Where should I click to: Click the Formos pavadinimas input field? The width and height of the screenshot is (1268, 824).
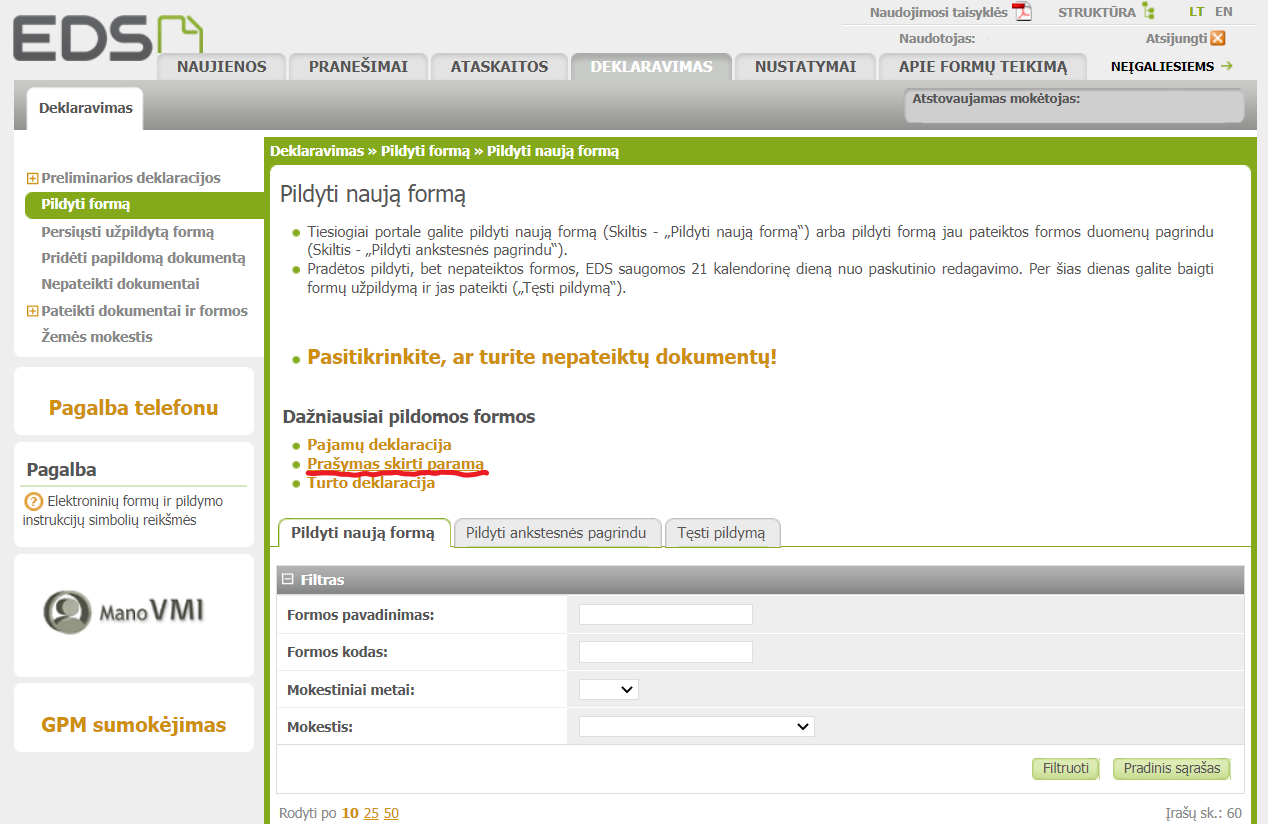click(666, 615)
